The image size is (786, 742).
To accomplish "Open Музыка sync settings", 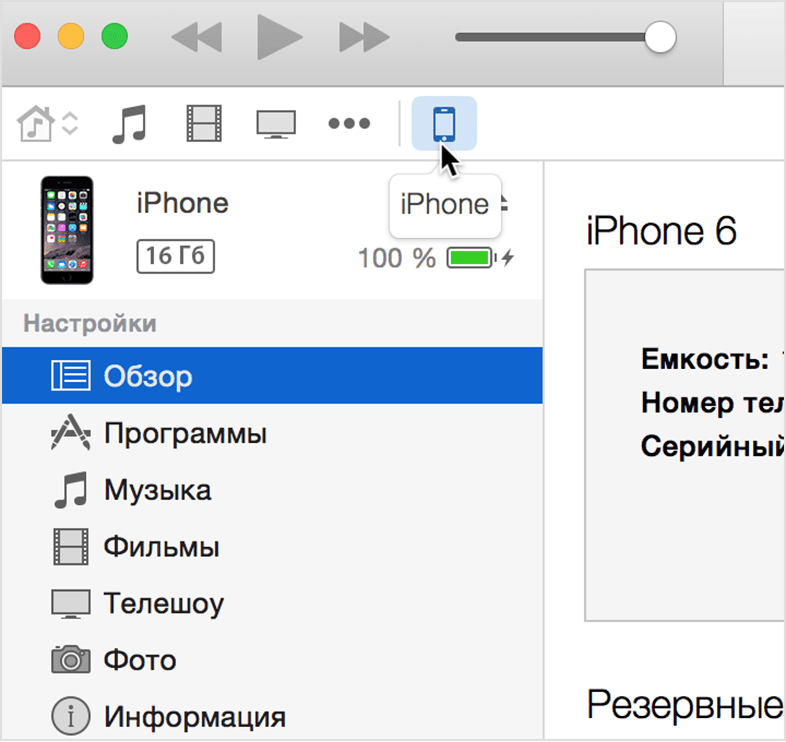I will [272, 490].
